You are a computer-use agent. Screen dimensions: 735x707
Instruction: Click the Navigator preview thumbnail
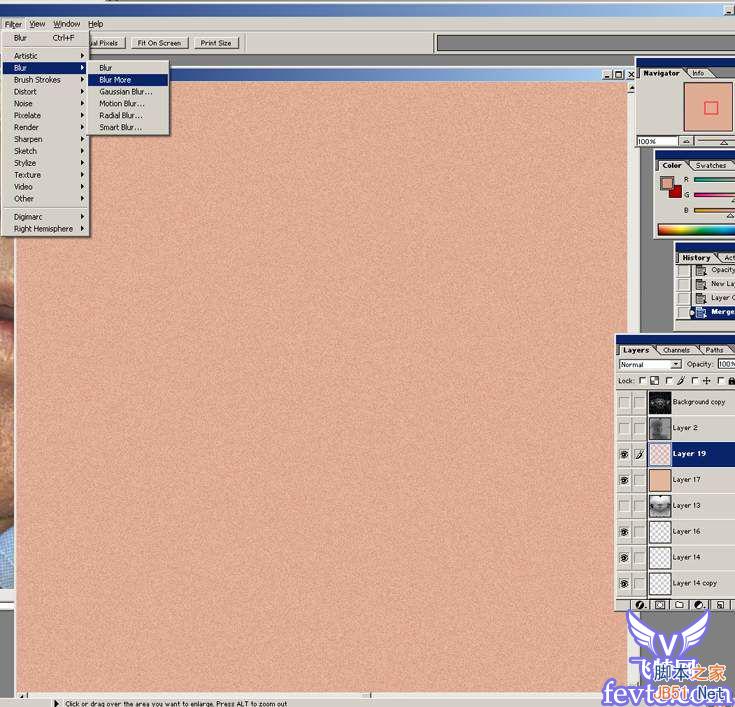(708, 107)
